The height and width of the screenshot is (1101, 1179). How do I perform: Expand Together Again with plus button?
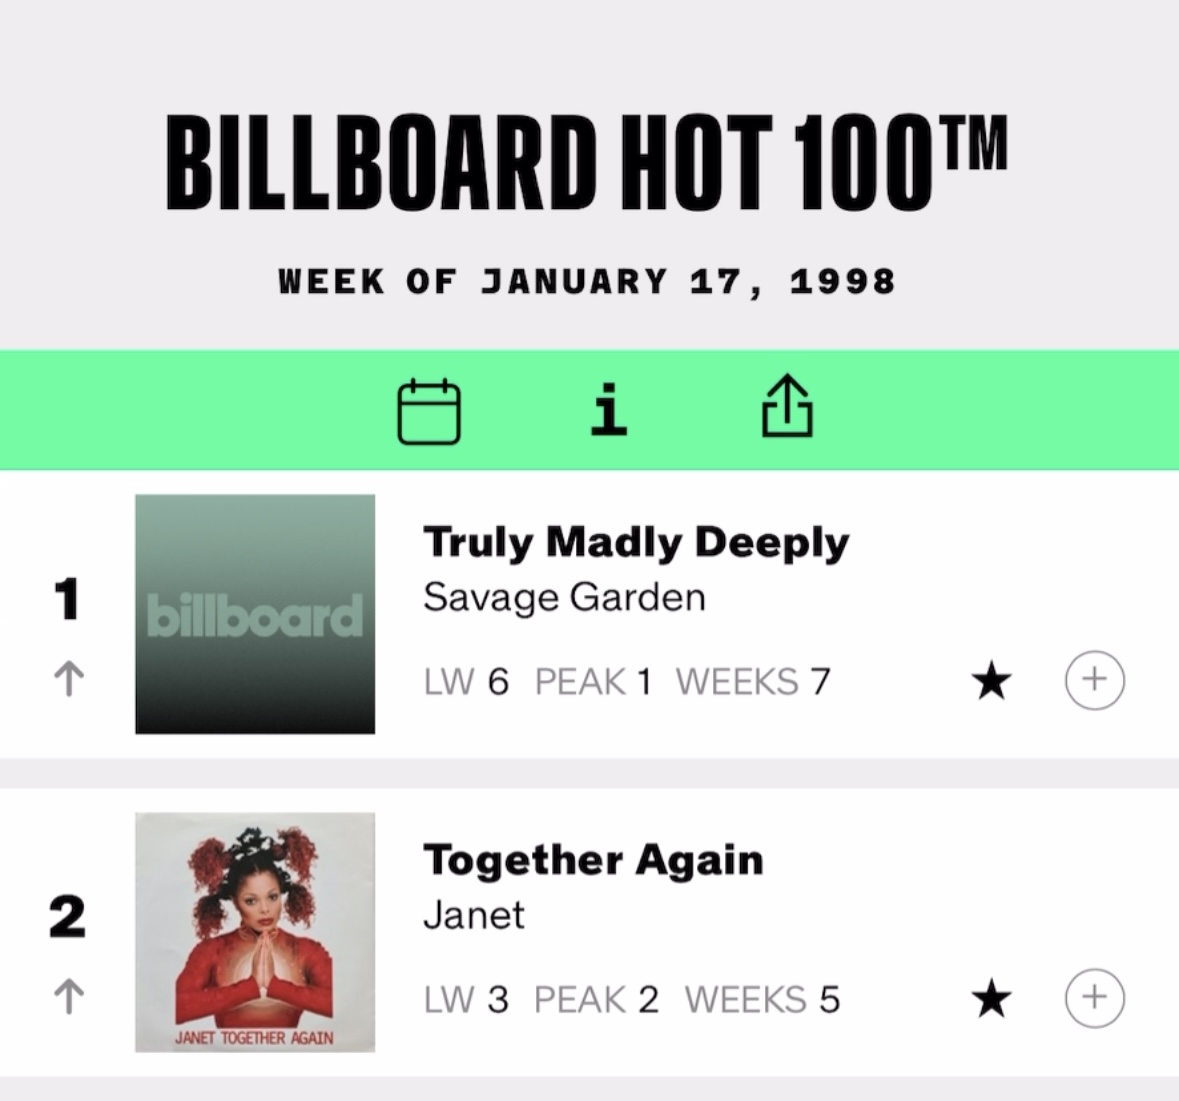[x=1094, y=998]
